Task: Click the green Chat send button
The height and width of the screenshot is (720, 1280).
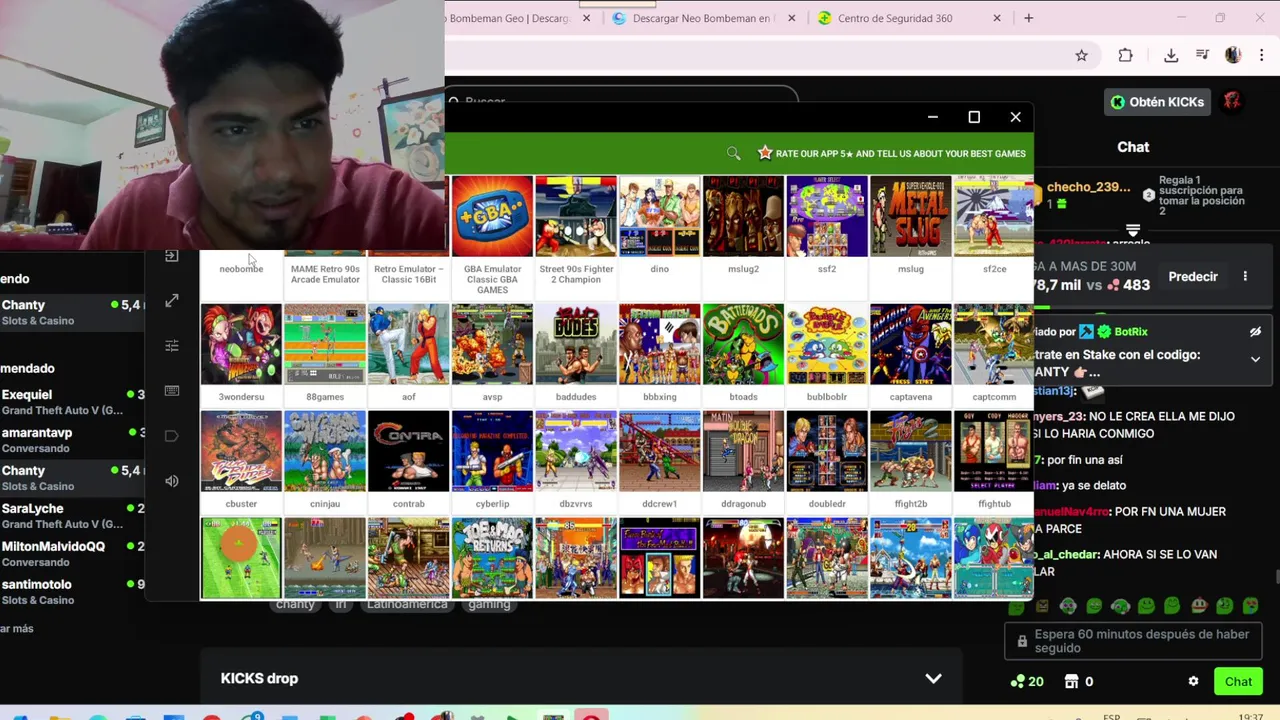Action: point(1238,682)
